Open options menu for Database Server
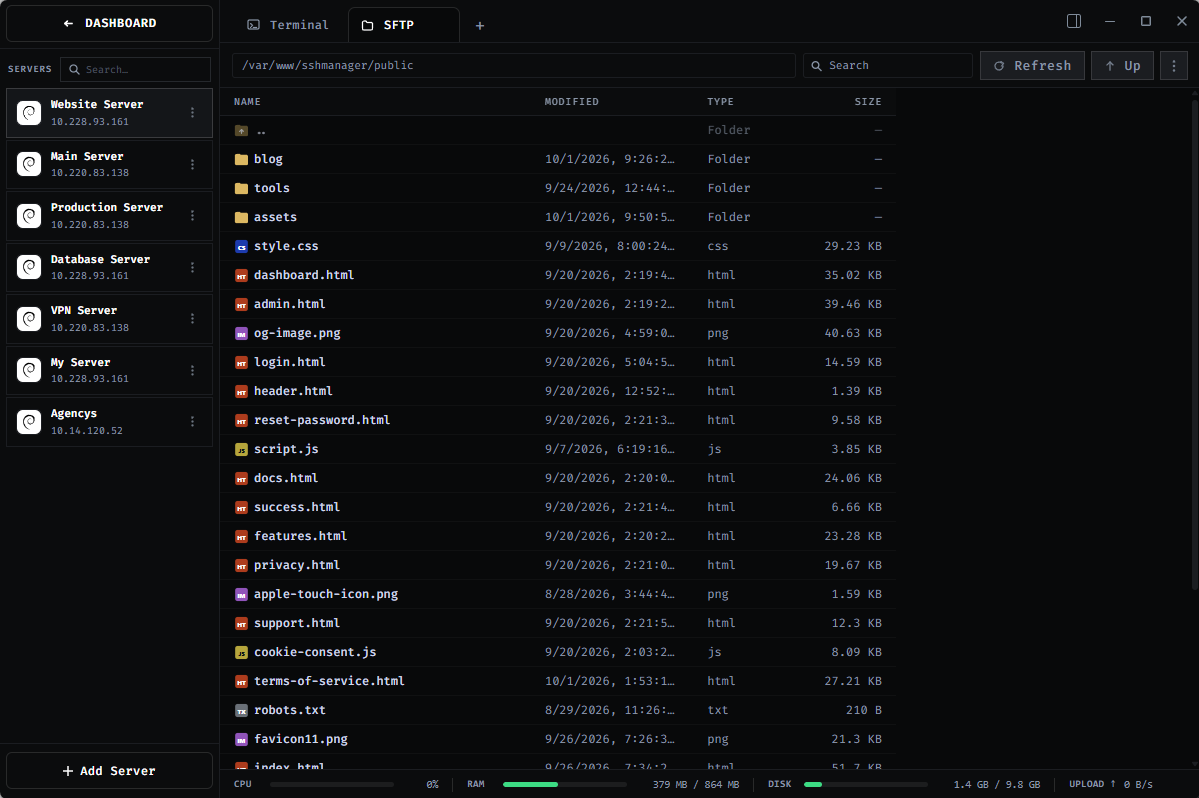Screen dimensions: 1199x798 point(192,268)
